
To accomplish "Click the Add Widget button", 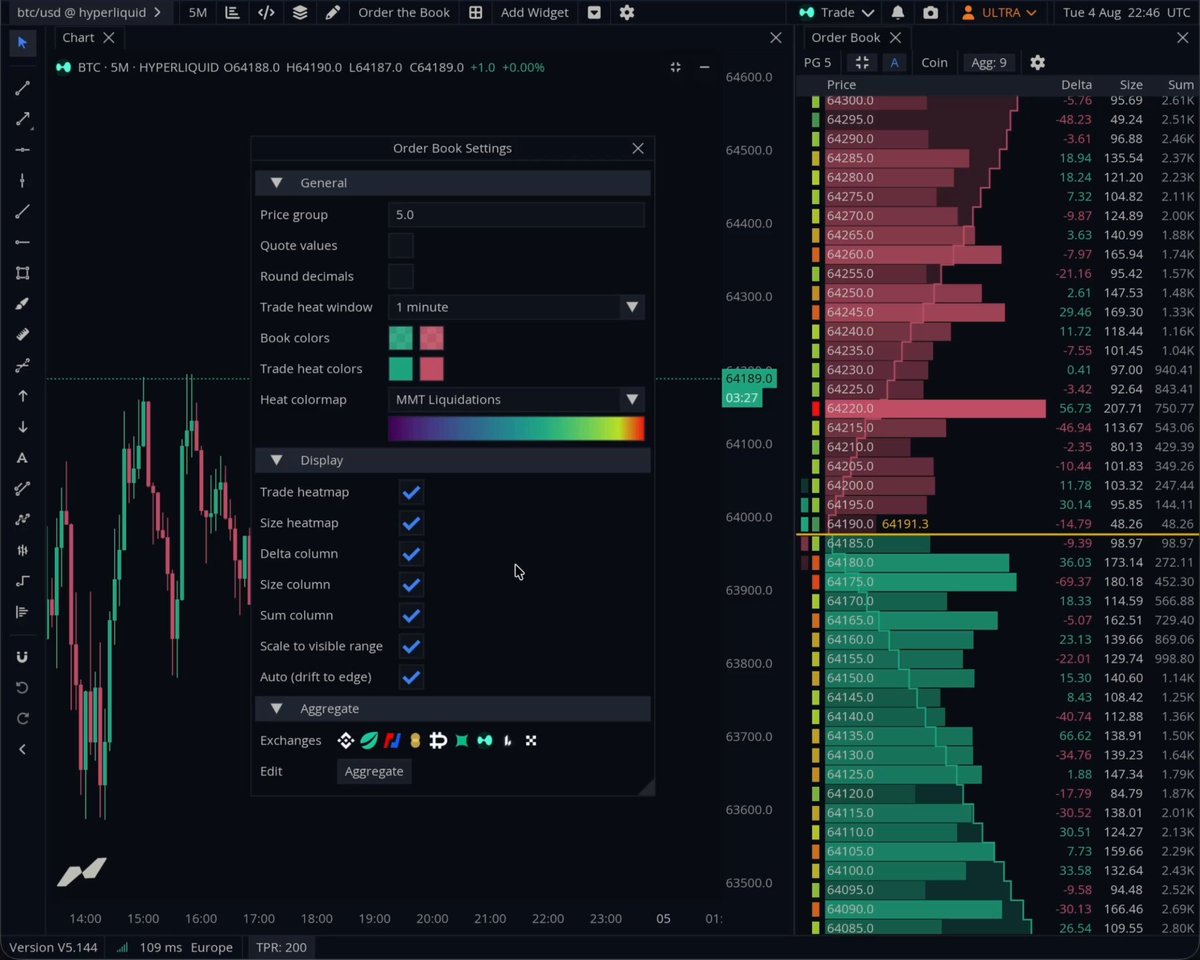I will (x=535, y=13).
